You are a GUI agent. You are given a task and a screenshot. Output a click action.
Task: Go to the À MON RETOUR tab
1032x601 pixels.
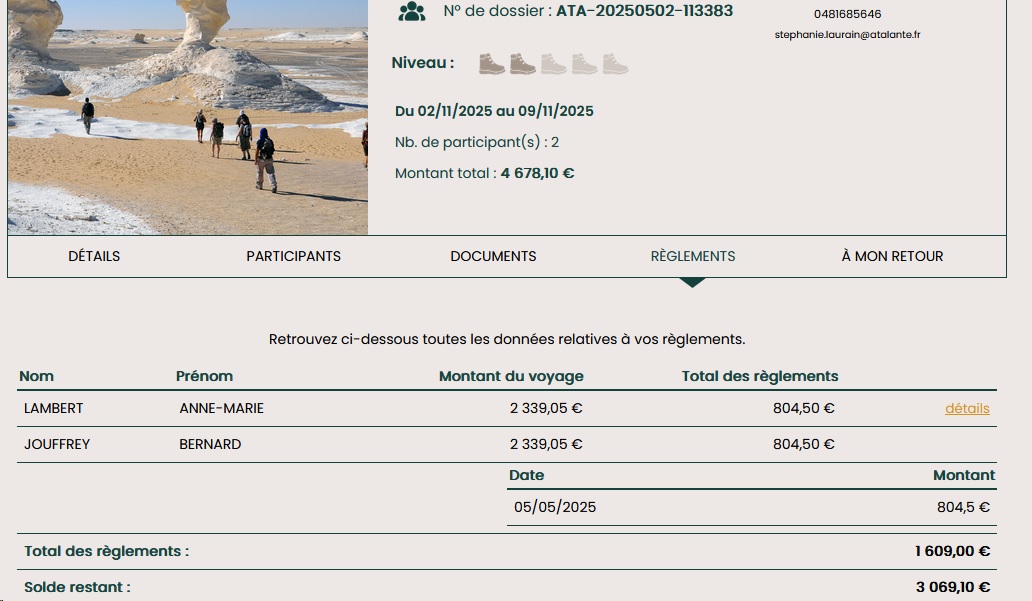(892, 256)
